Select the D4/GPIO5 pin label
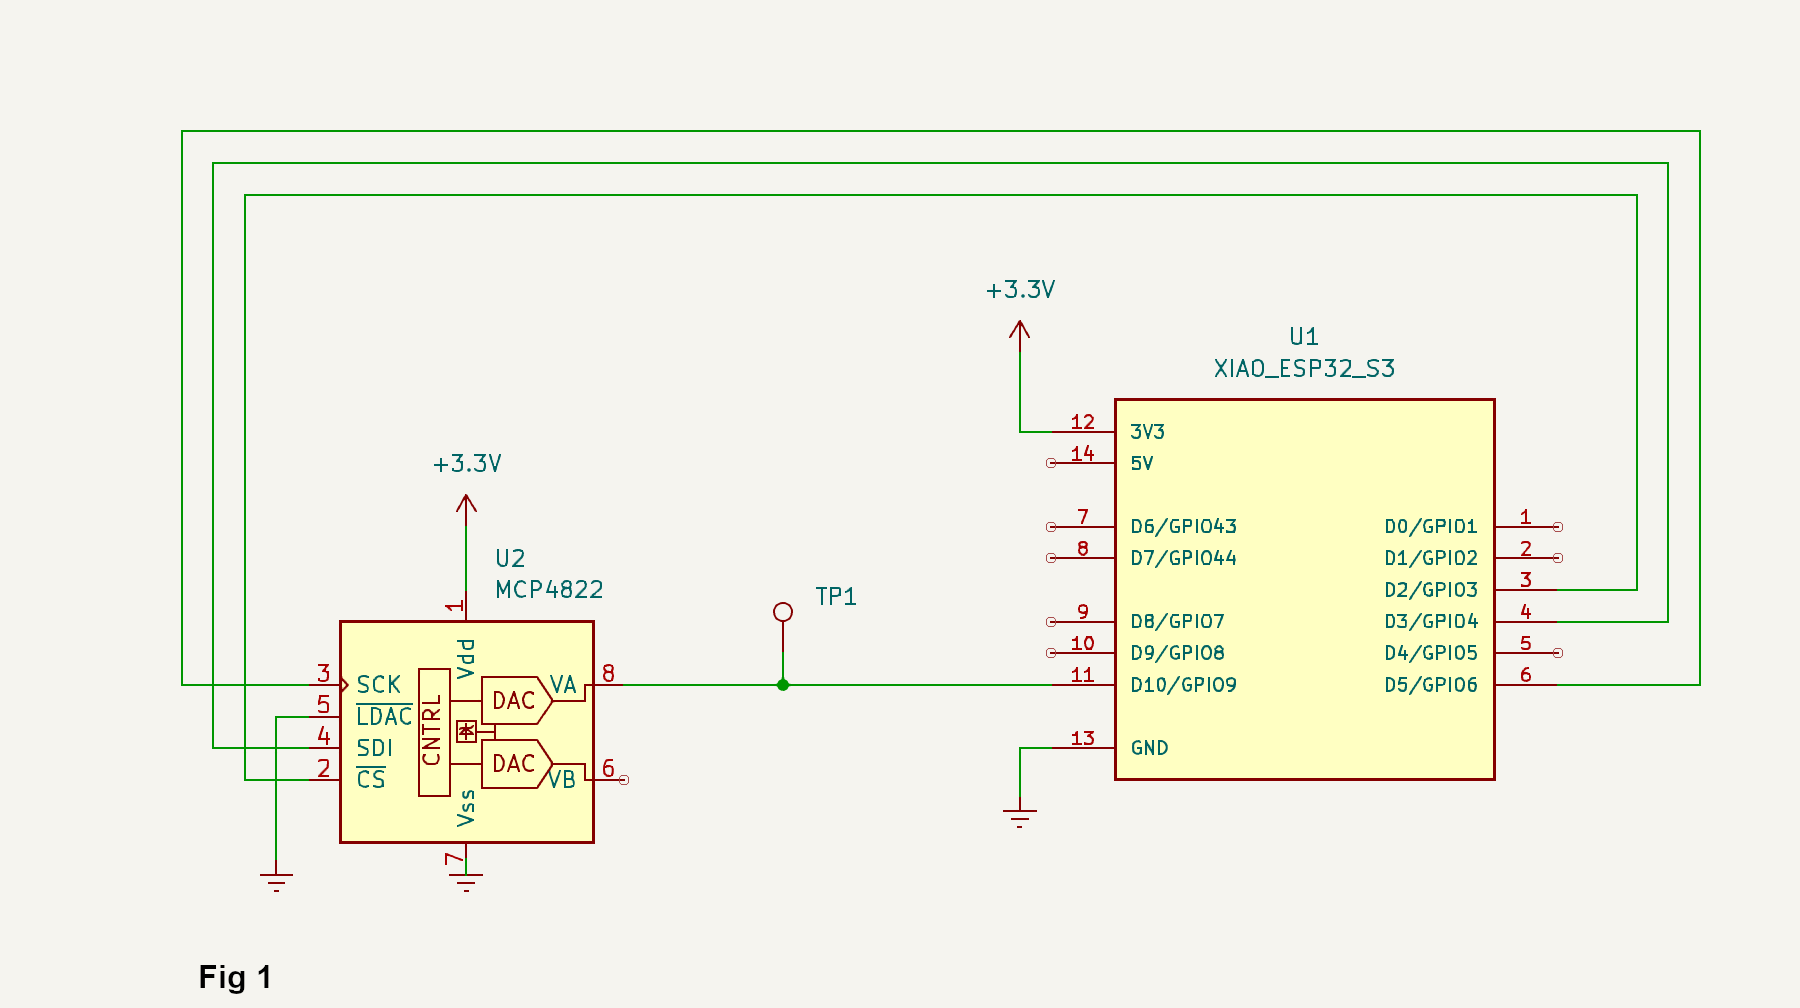Image resolution: width=1800 pixels, height=1008 pixels. pyautogui.click(x=1431, y=653)
